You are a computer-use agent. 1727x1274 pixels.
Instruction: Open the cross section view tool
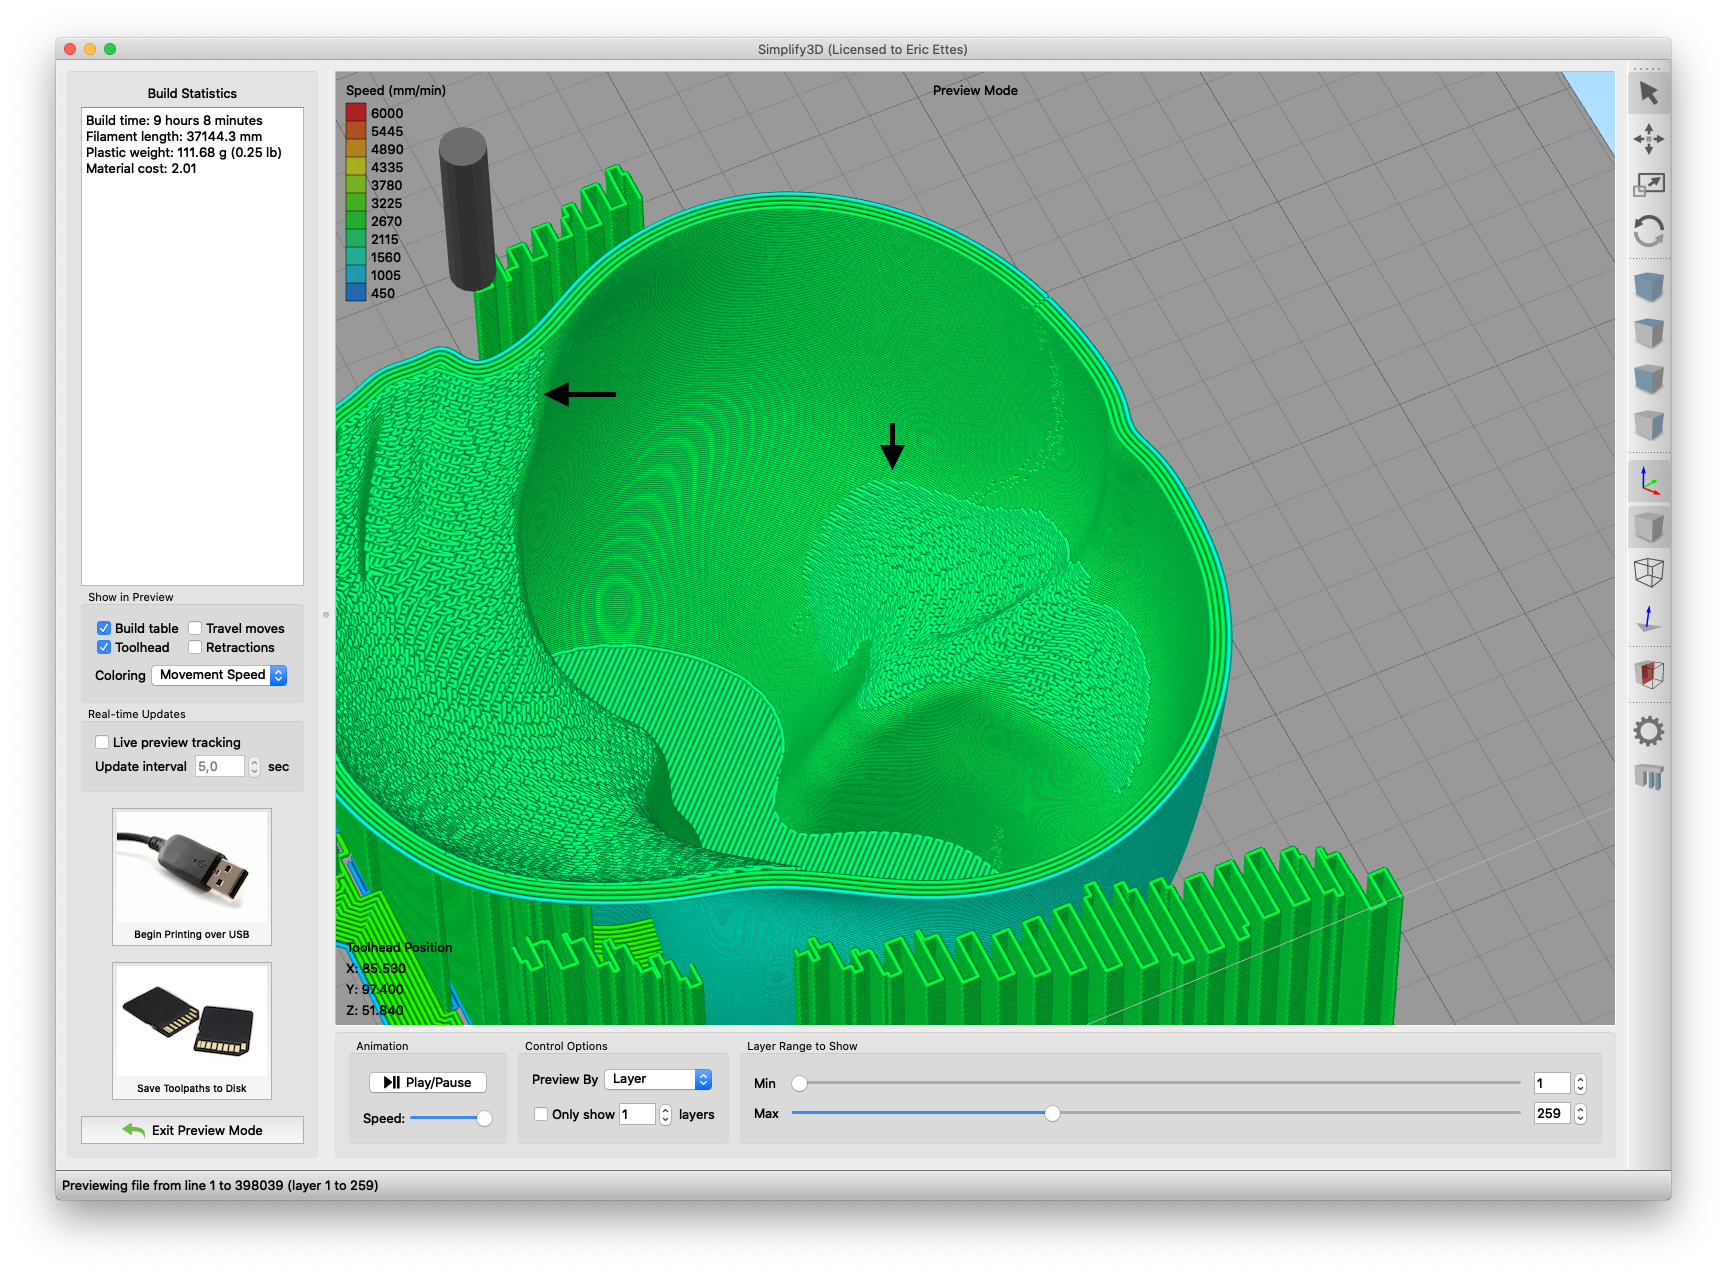tap(1648, 675)
